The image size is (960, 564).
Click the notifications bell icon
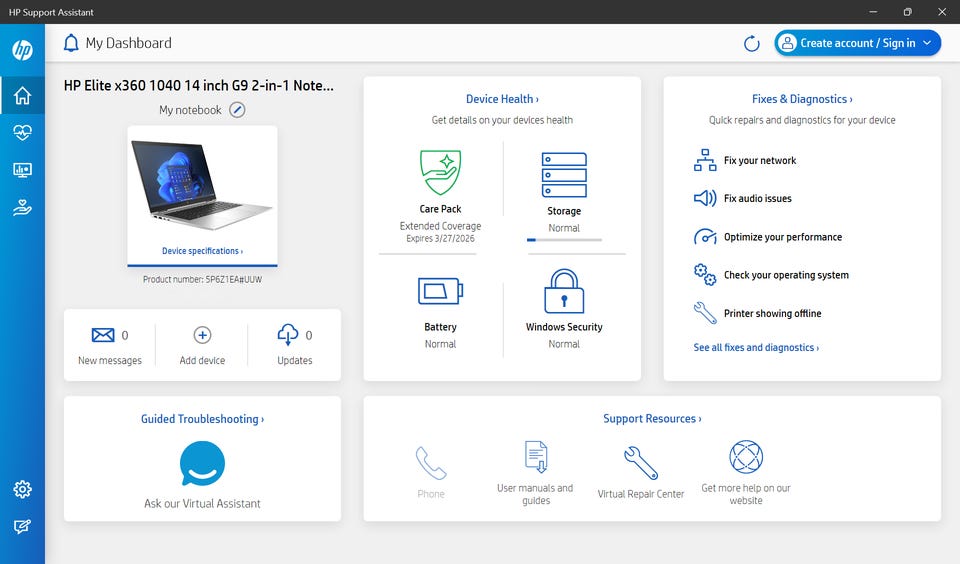[x=71, y=43]
